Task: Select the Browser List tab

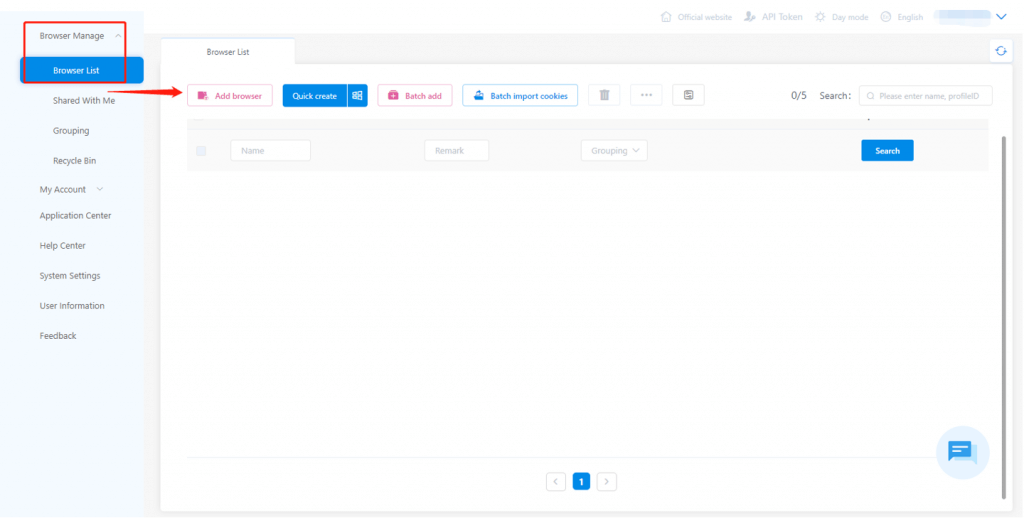Action: click(228, 52)
